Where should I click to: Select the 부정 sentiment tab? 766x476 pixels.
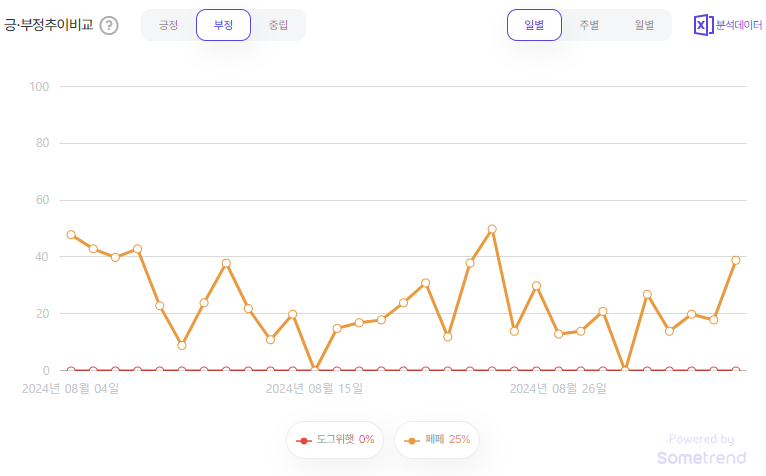(224, 25)
